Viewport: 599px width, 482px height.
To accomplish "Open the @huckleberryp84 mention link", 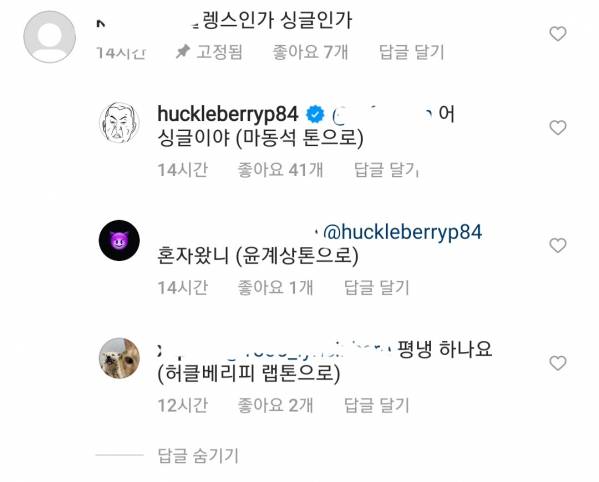I will (403, 232).
